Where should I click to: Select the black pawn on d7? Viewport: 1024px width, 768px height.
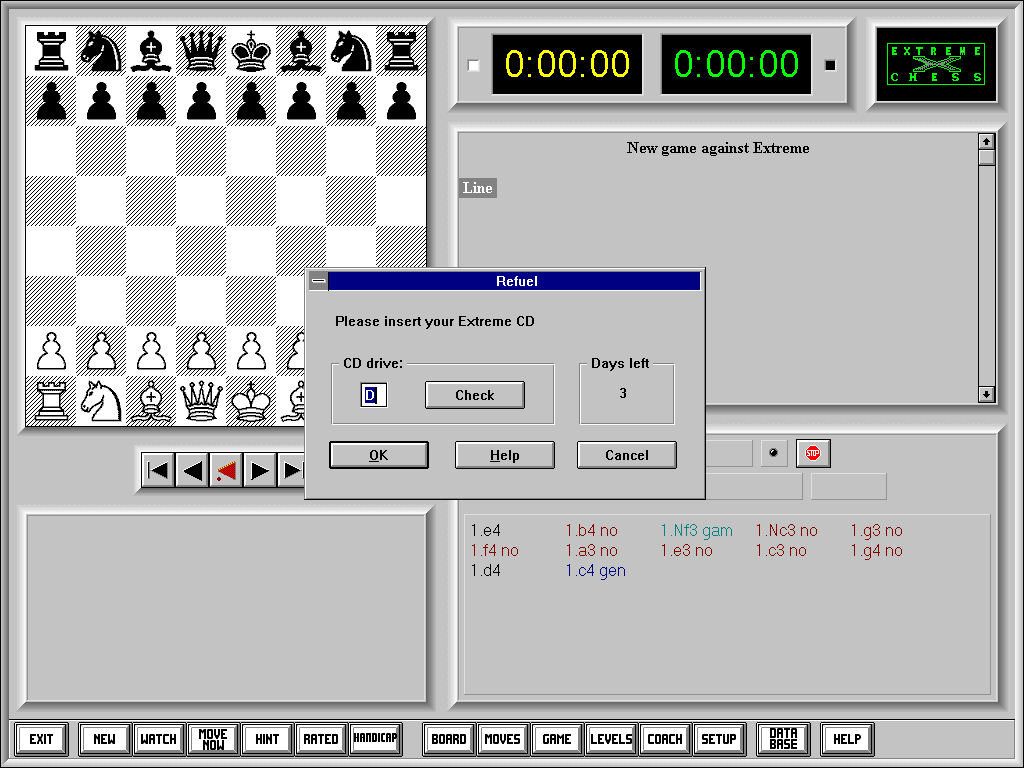tap(201, 101)
